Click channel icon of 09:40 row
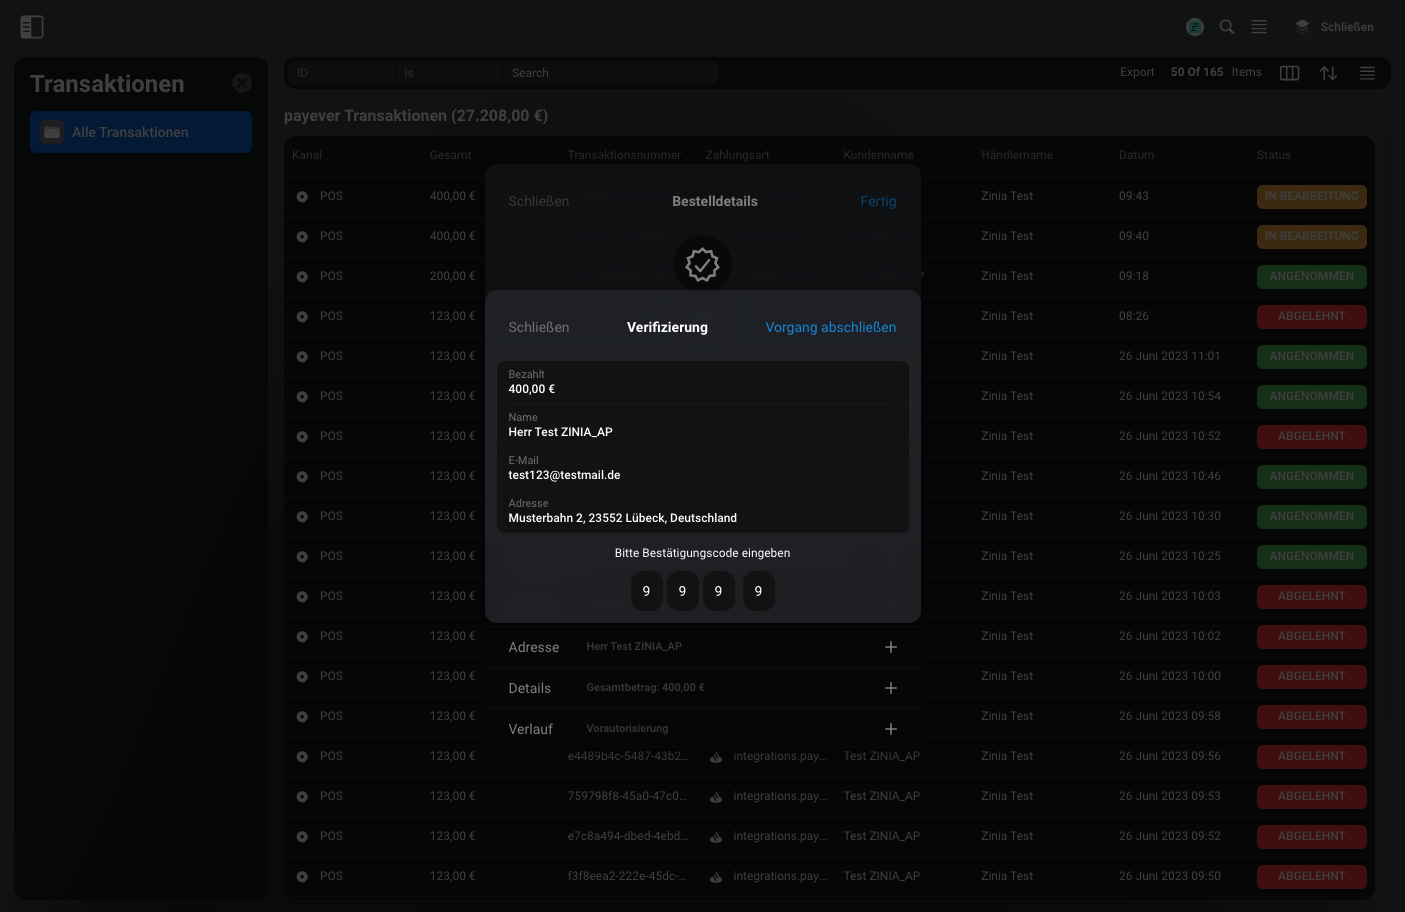The height and width of the screenshot is (912, 1405). click(302, 237)
